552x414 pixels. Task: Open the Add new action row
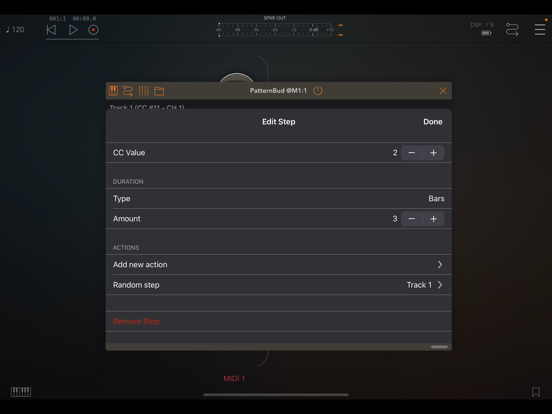(x=279, y=265)
